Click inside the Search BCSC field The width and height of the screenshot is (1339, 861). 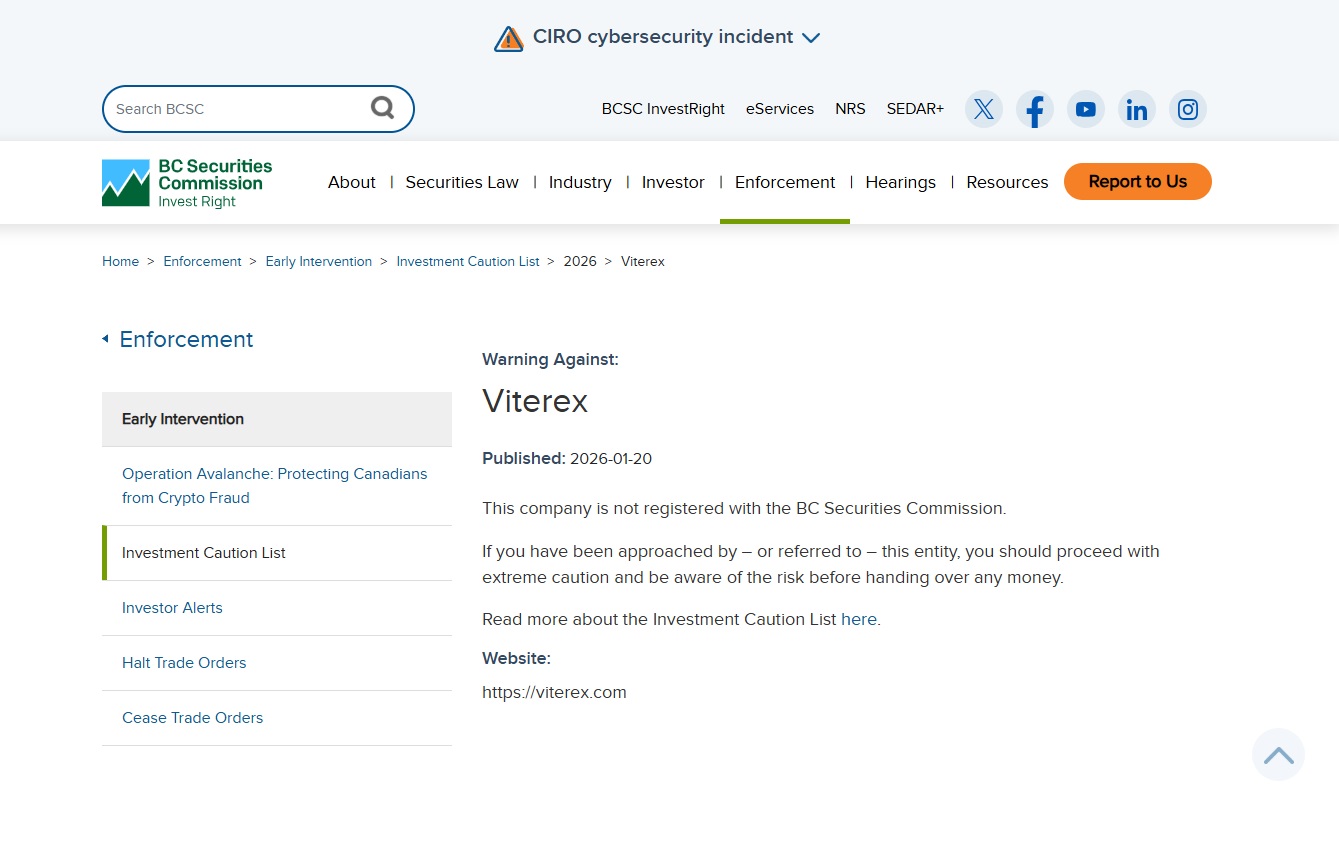(x=230, y=108)
